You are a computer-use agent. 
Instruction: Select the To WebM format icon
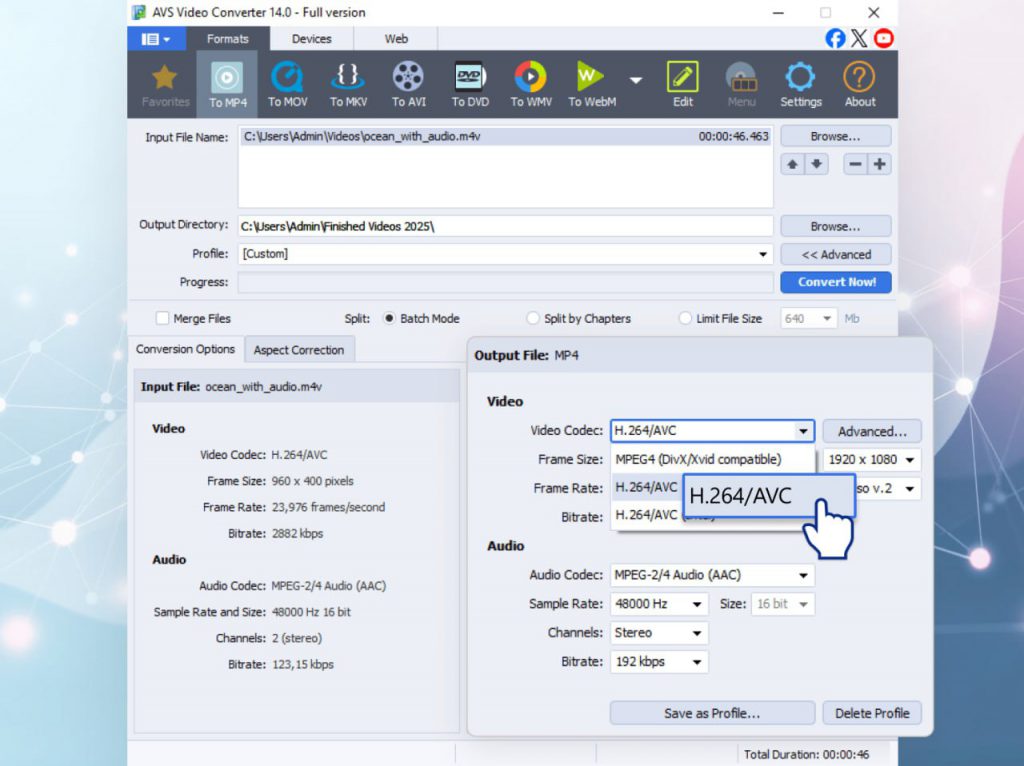click(x=591, y=78)
